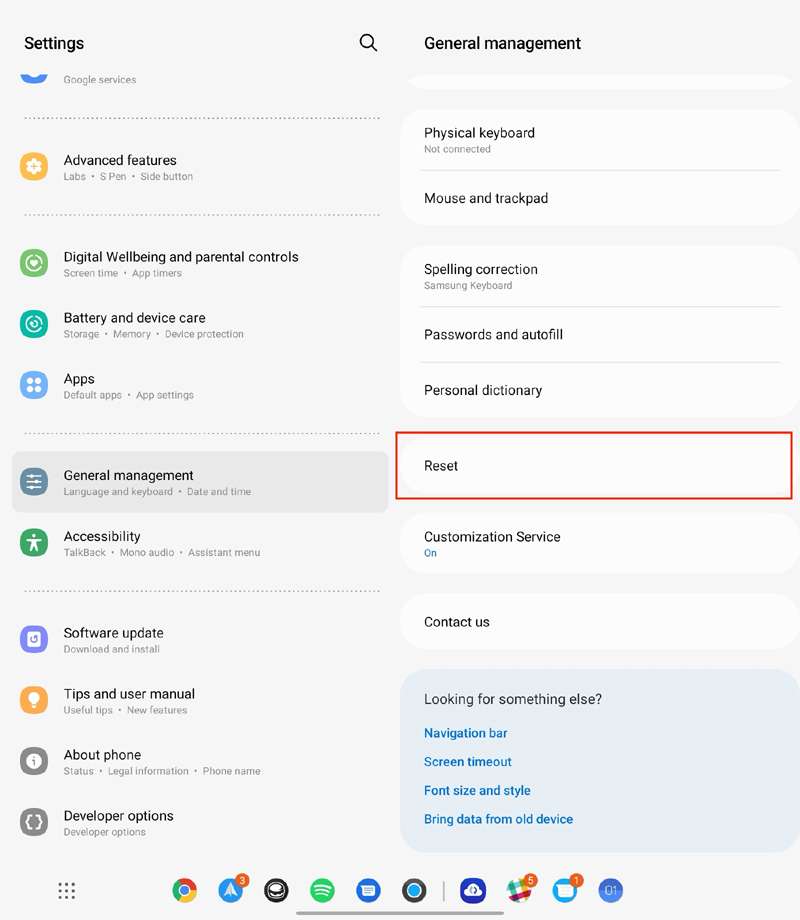The height and width of the screenshot is (920, 800).
Task: Open the Screen timeout link
Action: [x=468, y=762]
